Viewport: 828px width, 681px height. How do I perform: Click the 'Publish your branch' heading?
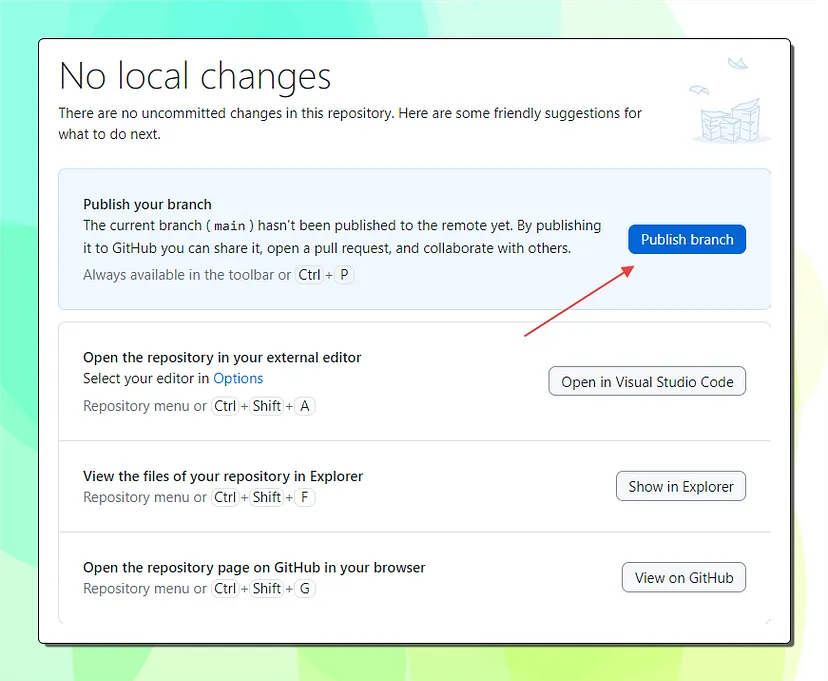click(147, 204)
